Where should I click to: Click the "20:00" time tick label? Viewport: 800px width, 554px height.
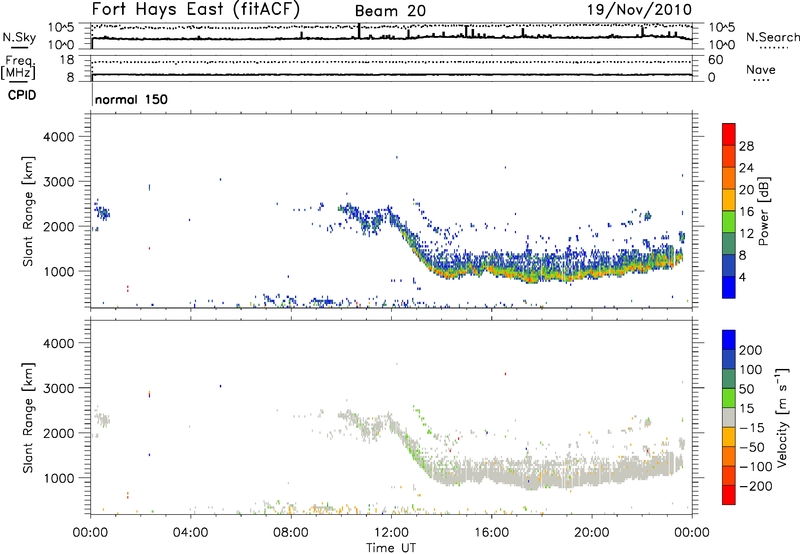point(591,533)
